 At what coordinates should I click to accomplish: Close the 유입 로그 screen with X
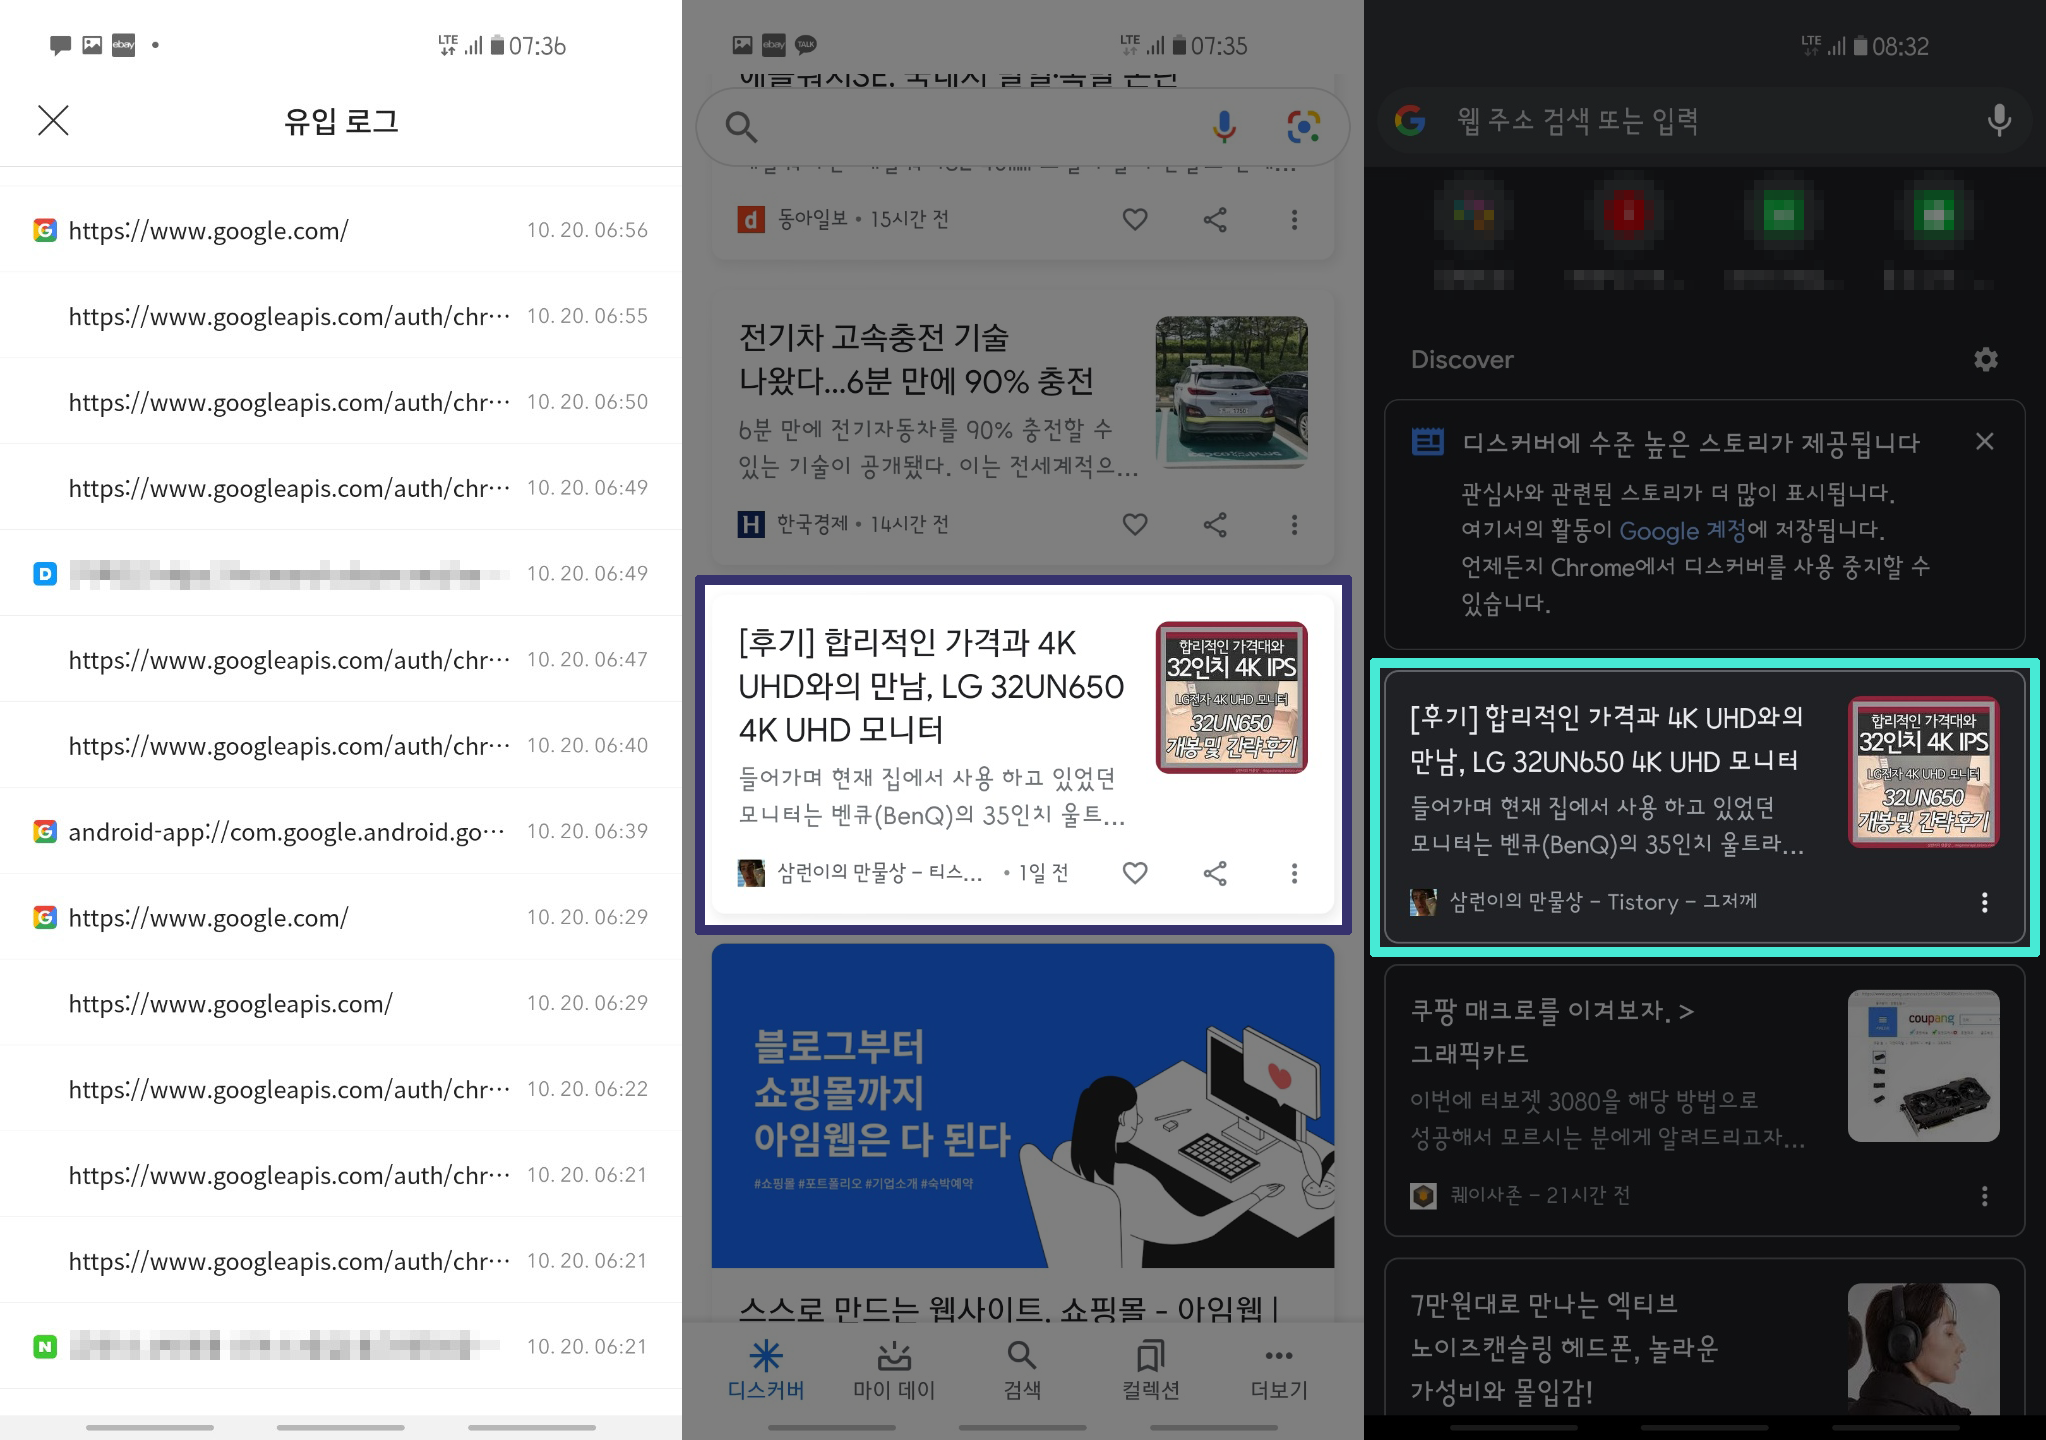pyautogui.click(x=53, y=121)
